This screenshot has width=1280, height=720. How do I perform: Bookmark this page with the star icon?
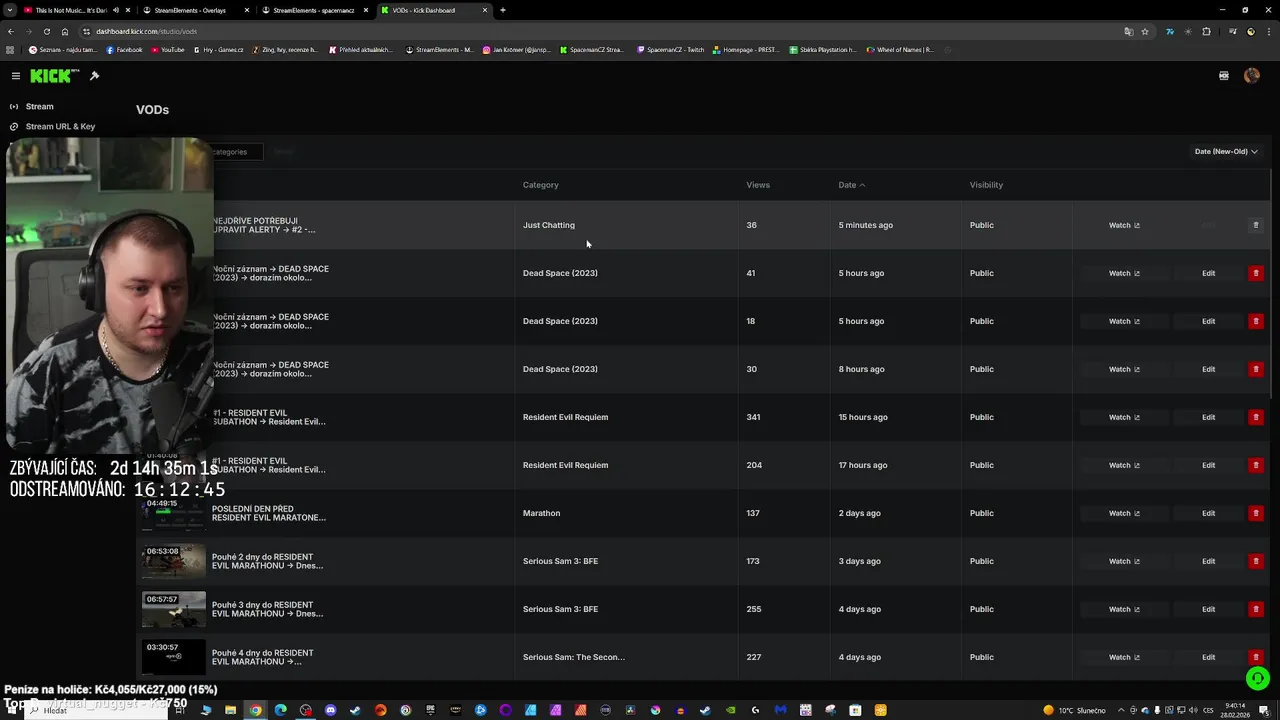click(1145, 31)
